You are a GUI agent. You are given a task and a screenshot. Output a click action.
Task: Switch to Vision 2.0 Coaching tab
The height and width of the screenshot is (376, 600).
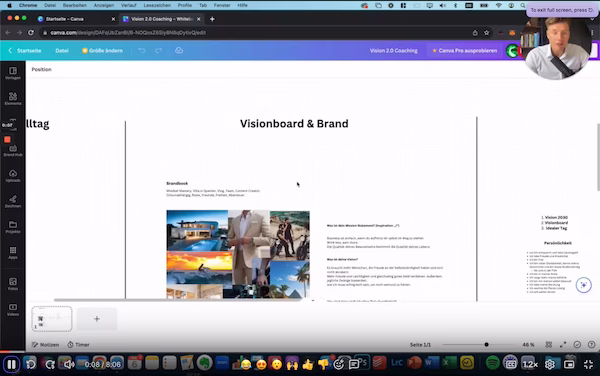[161, 19]
